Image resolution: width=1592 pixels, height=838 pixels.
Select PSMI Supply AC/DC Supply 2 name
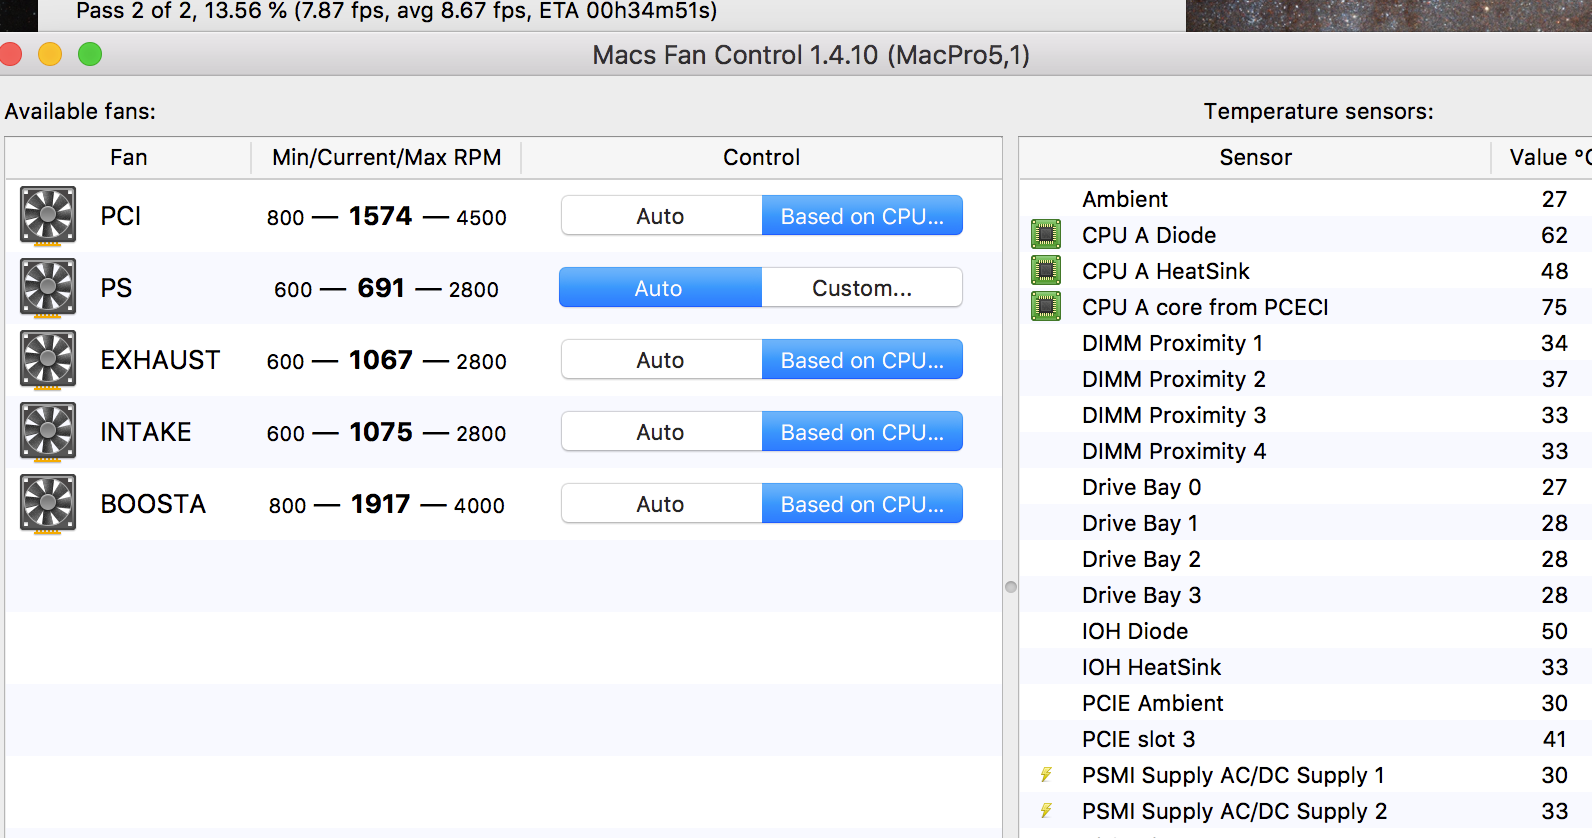[x=1234, y=811]
